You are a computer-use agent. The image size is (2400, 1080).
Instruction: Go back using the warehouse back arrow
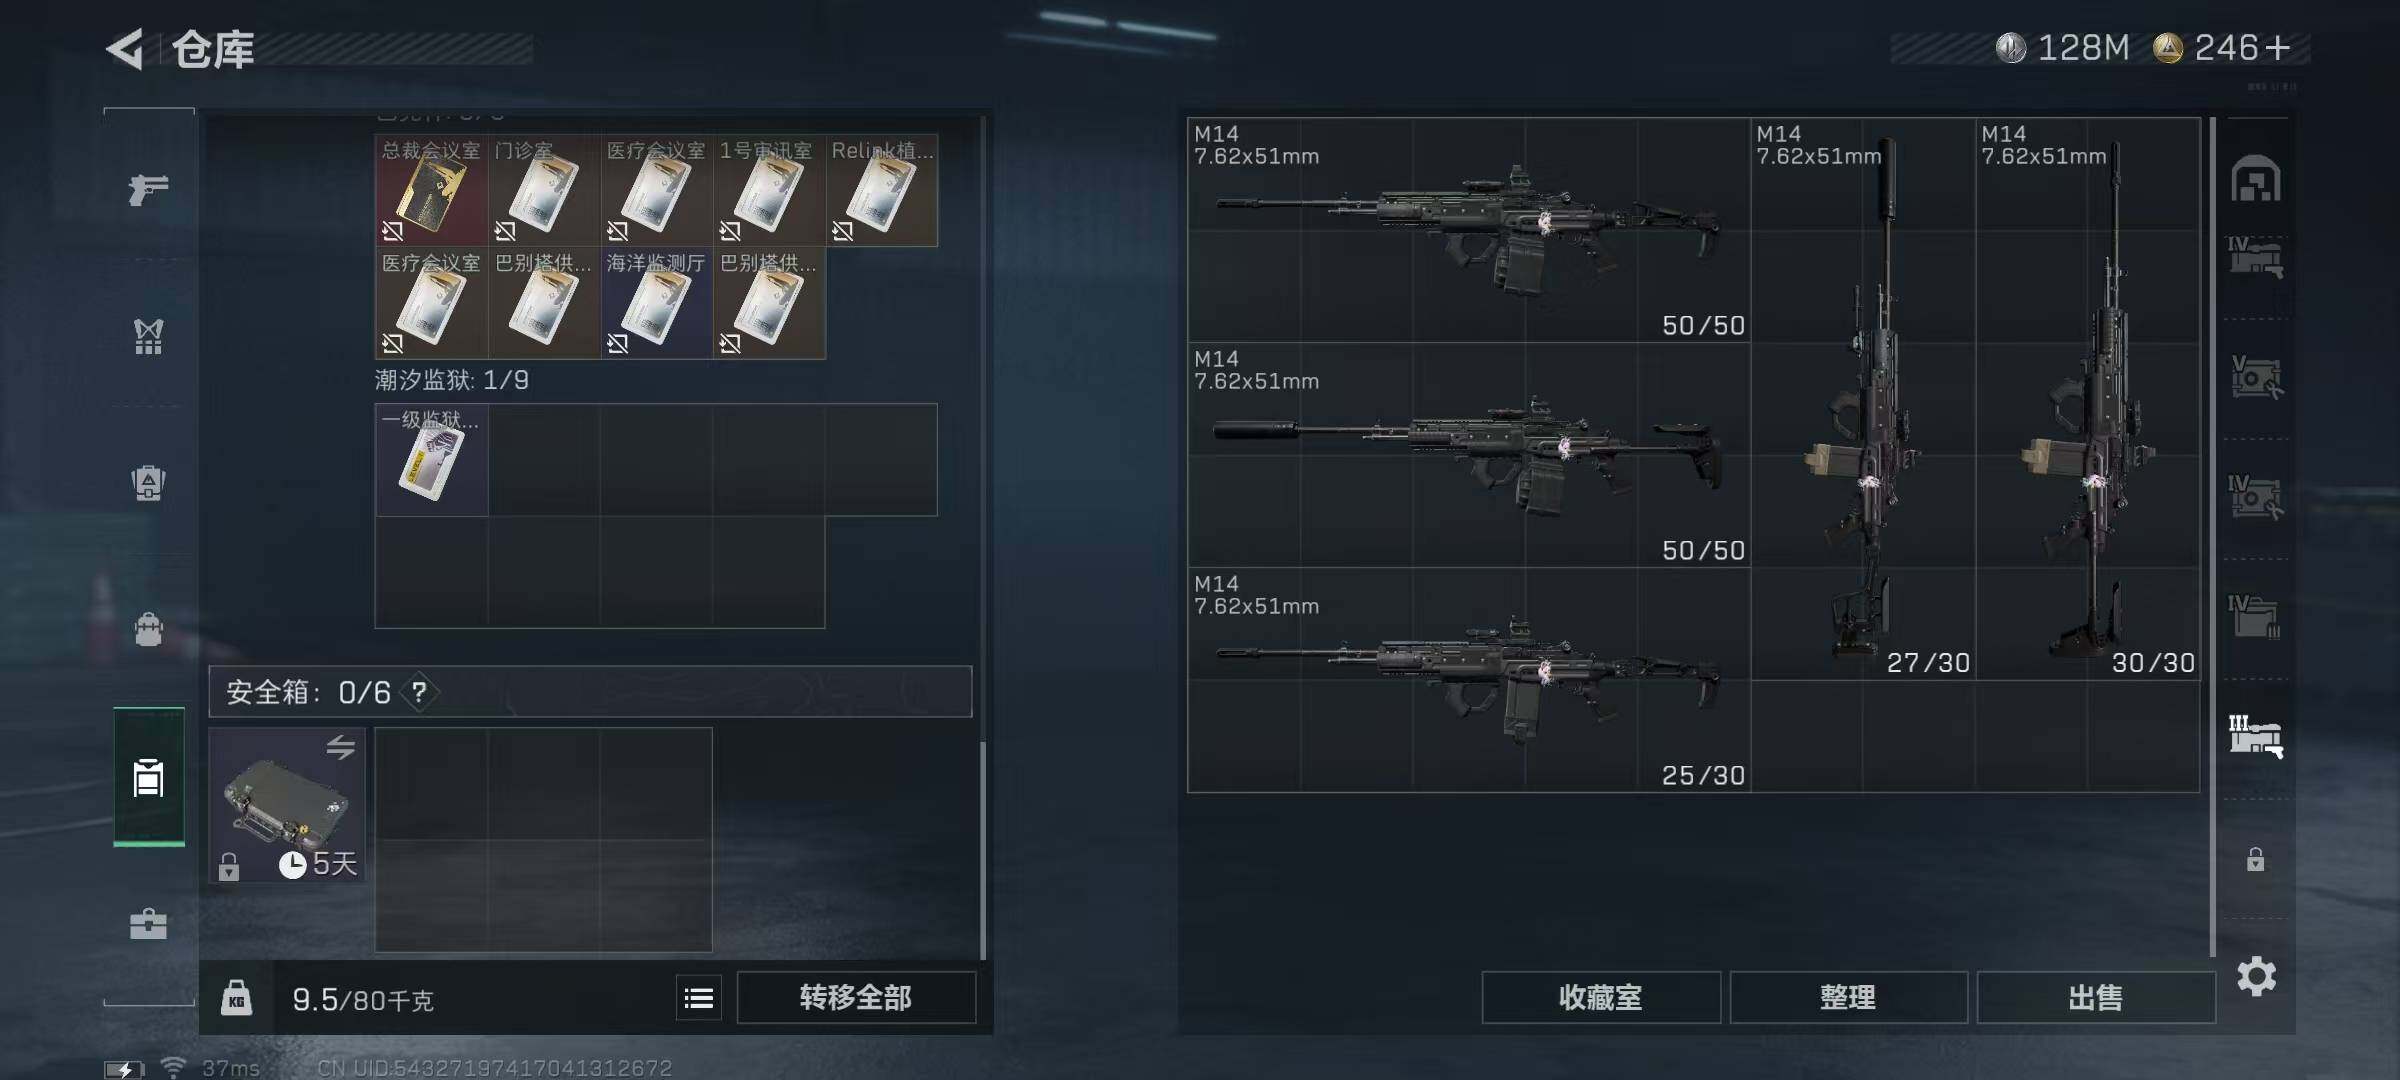[x=125, y=48]
